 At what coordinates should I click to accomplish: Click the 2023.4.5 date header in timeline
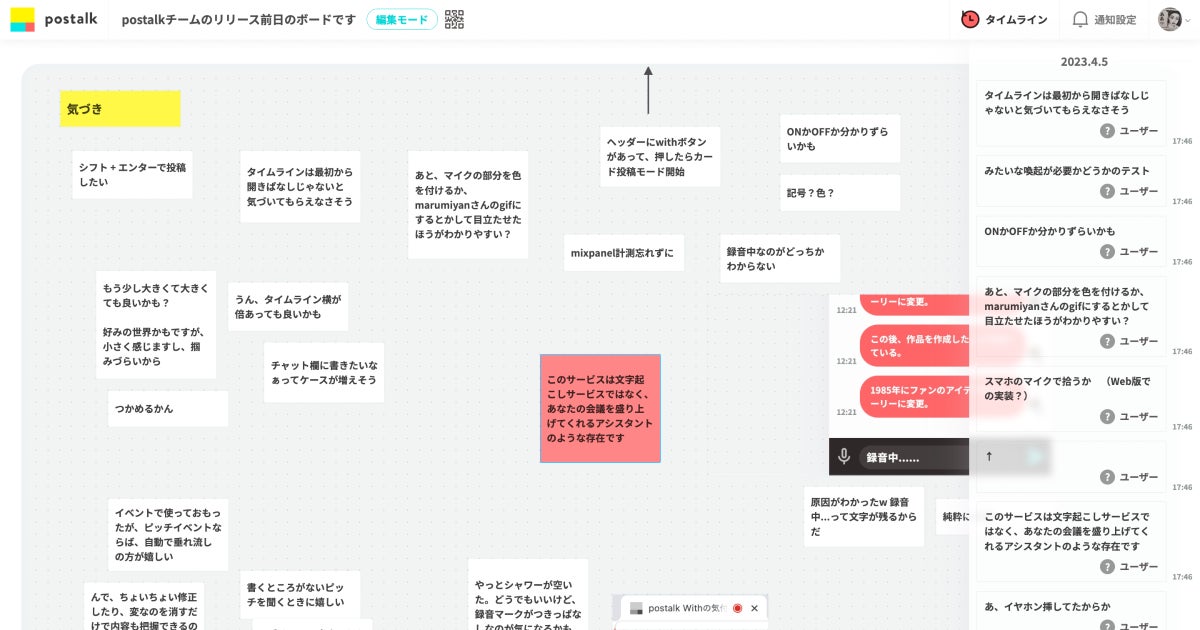pyautogui.click(x=1084, y=61)
